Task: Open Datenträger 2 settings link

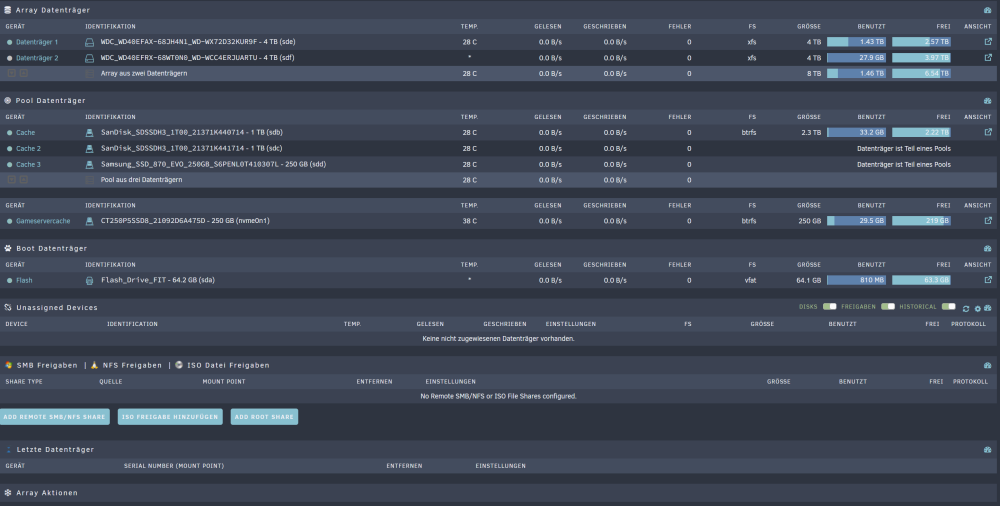Action: pos(37,58)
